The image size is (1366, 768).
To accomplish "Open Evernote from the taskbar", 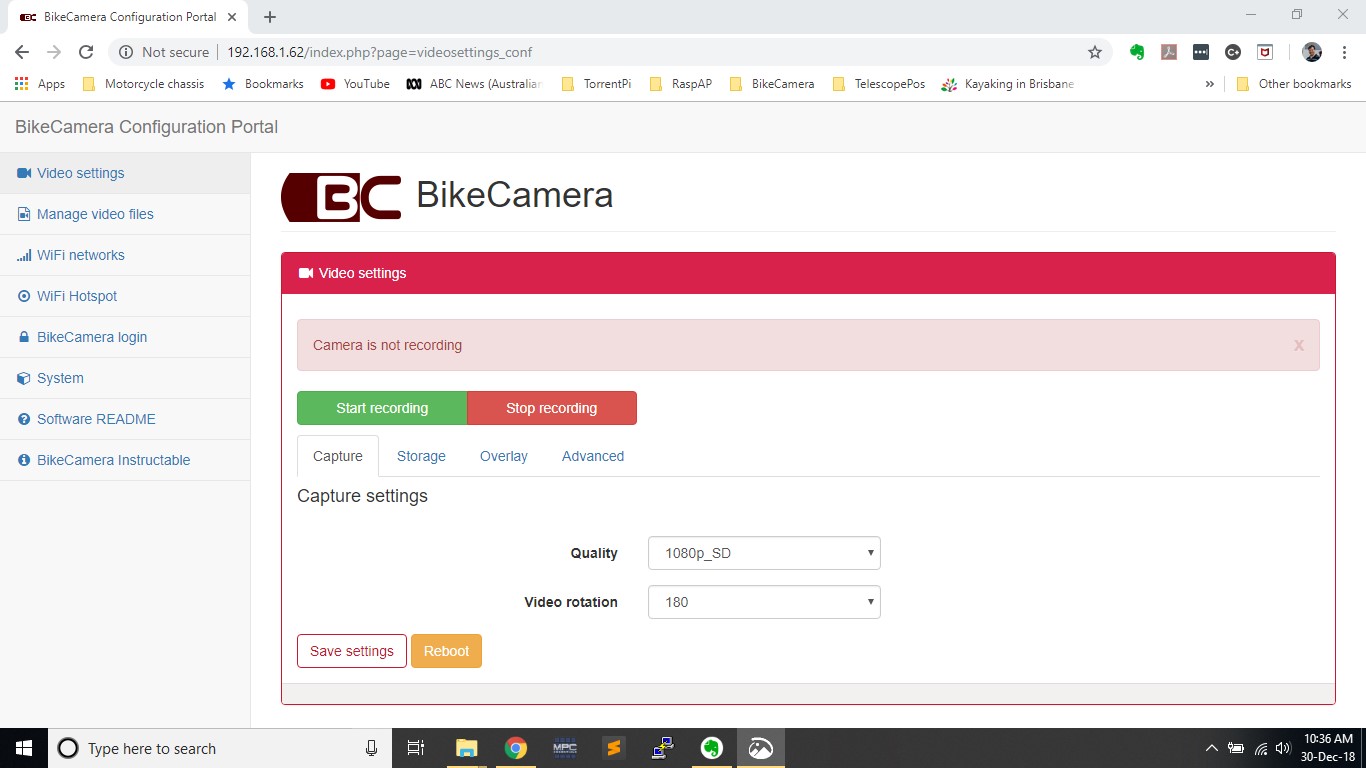I will (x=712, y=748).
